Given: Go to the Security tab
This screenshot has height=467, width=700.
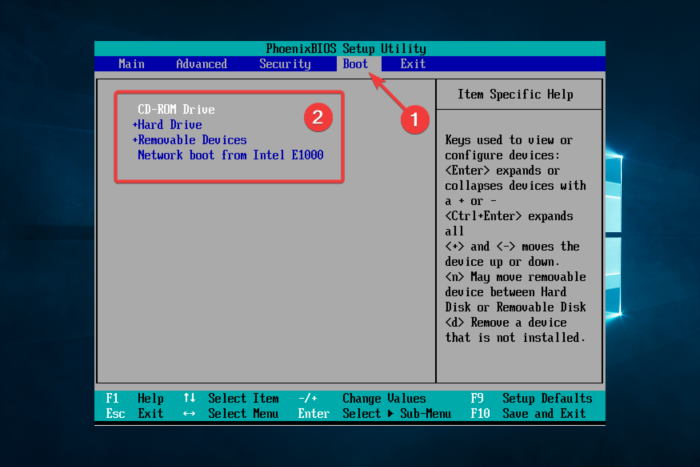Looking at the screenshot, I should (x=285, y=64).
